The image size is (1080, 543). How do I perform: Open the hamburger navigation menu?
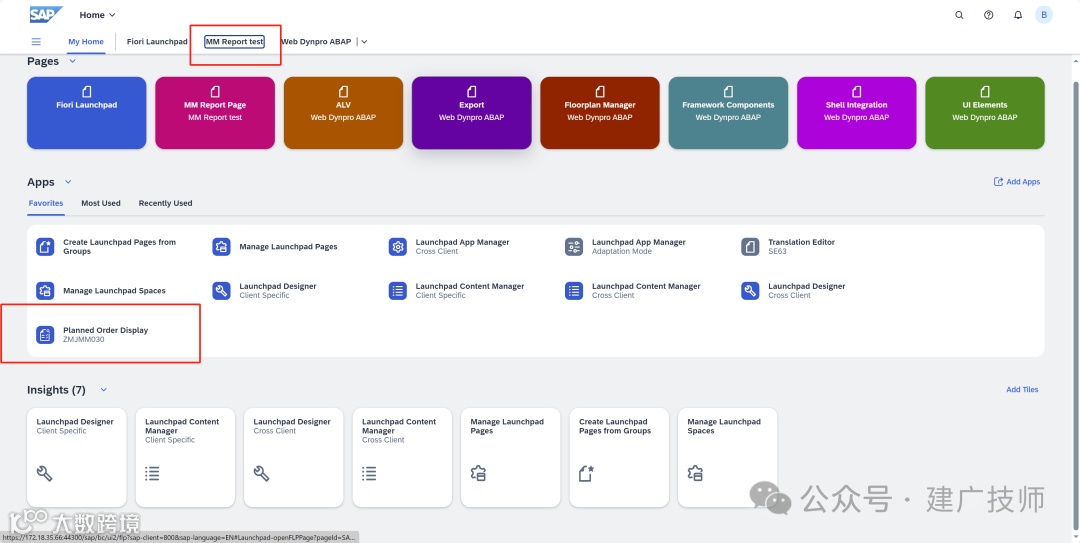[37, 41]
